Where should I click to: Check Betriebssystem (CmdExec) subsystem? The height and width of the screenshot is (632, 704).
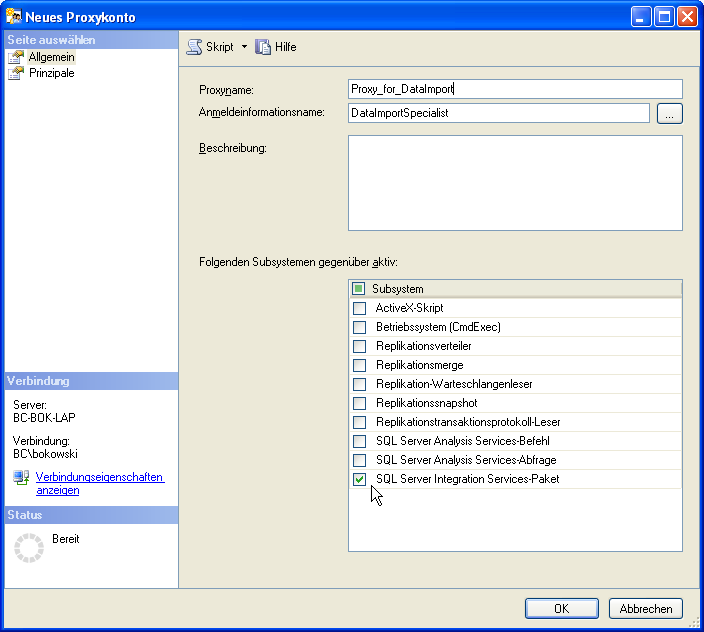[359, 327]
